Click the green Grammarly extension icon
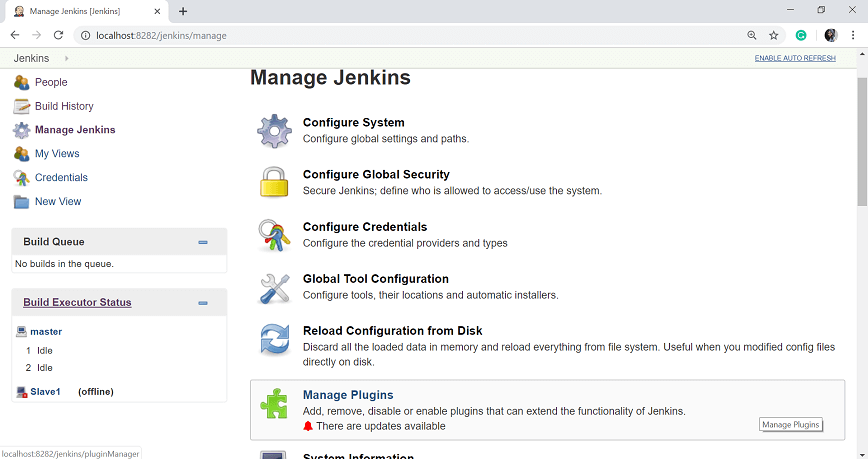 pyautogui.click(x=801, y=35)
